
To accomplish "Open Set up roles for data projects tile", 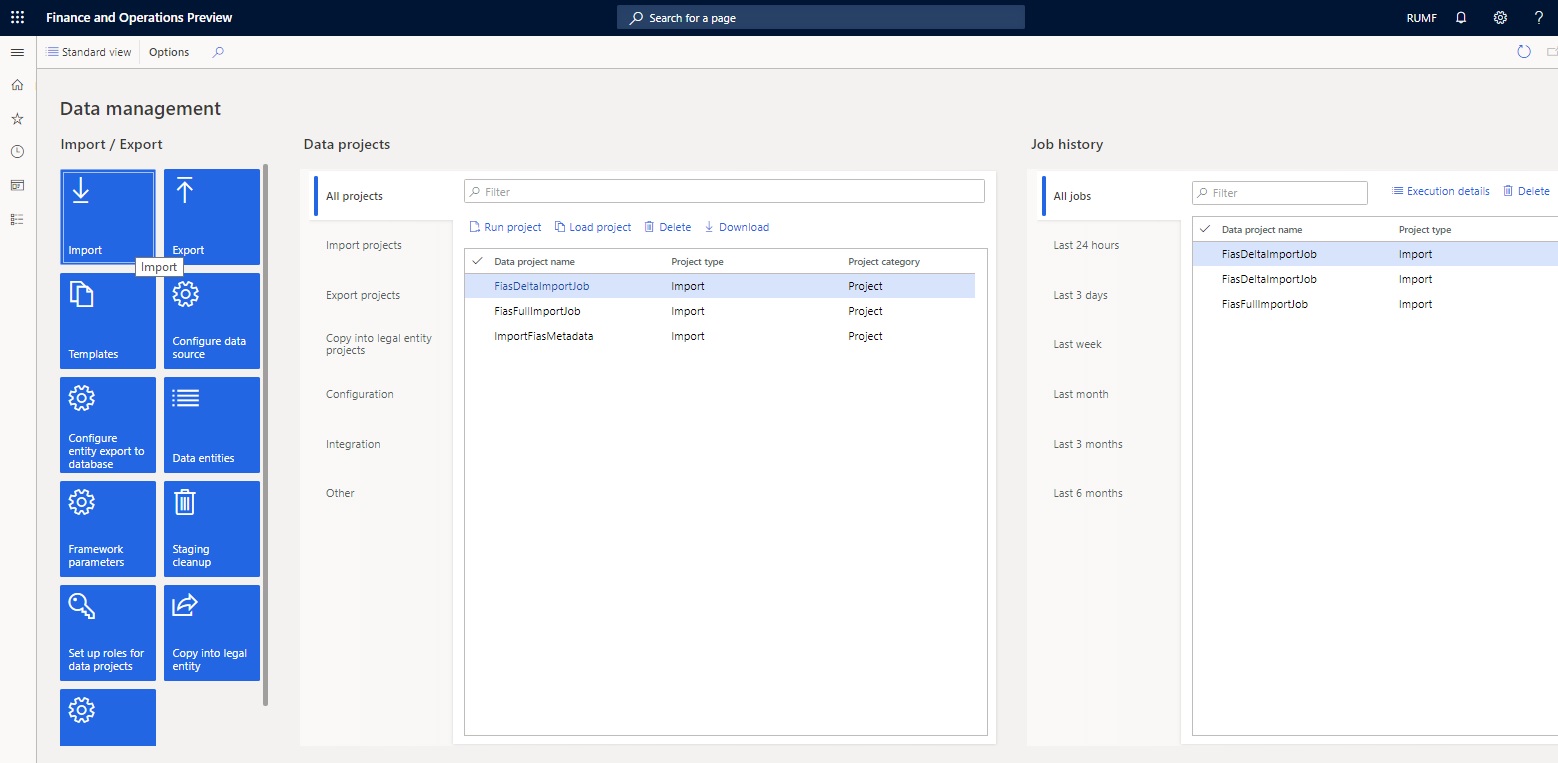I will pos(108,633).
